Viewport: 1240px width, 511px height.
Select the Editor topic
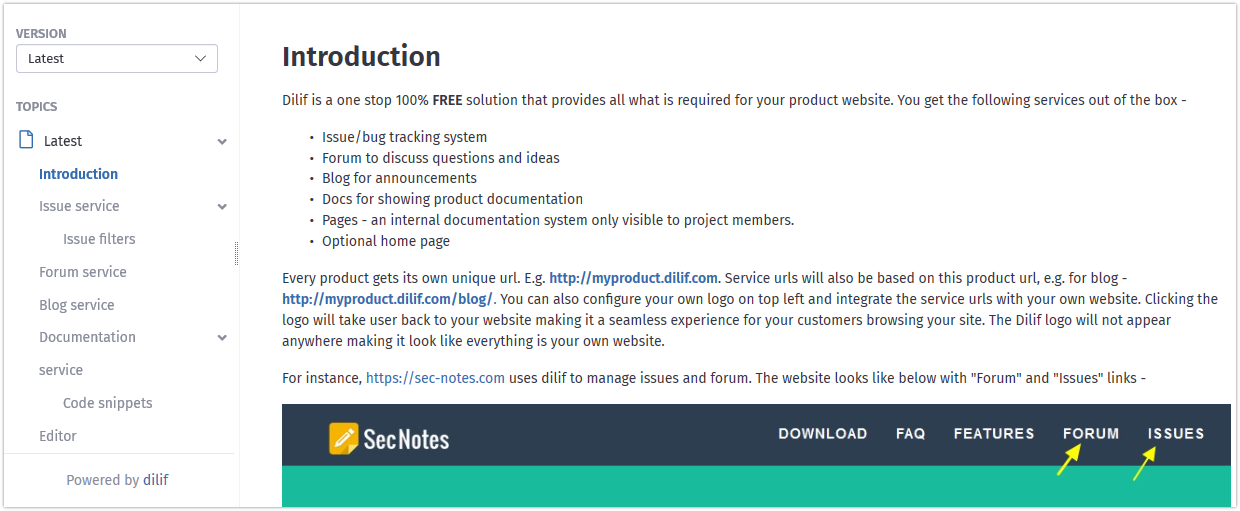click(x=58, y=436)
